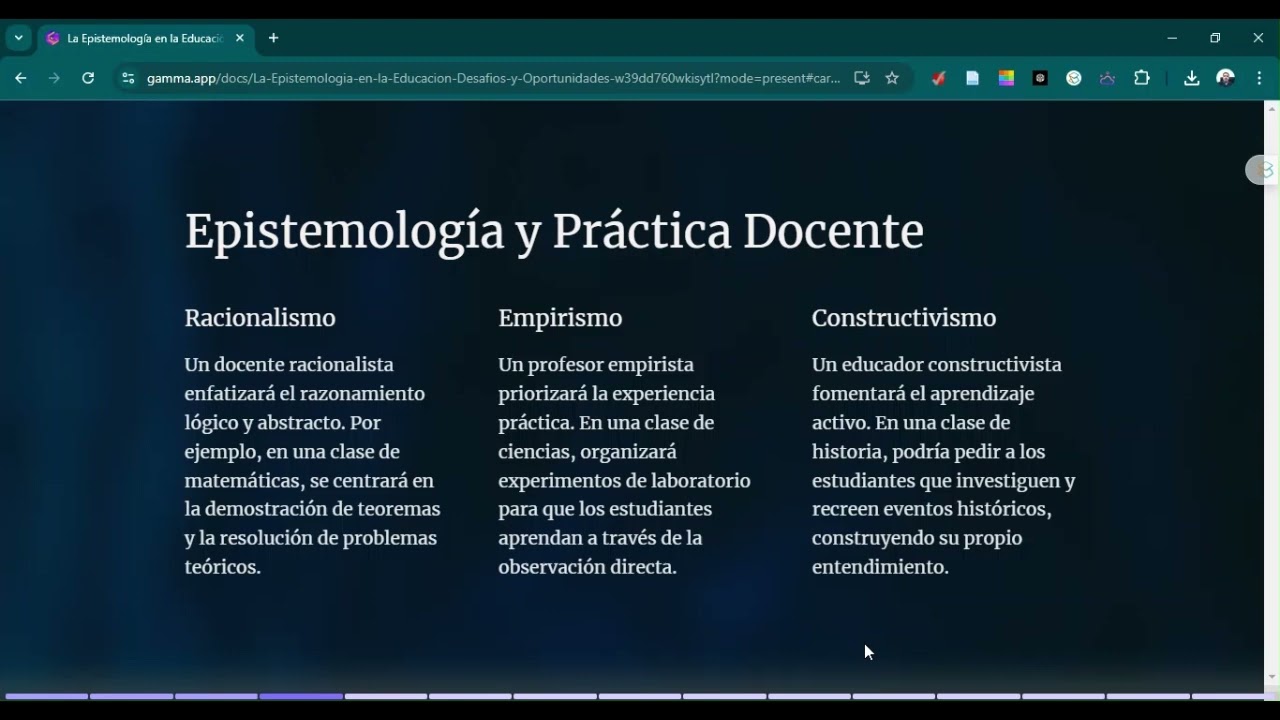Minimize the Chrome window

tap(1172, 38)
